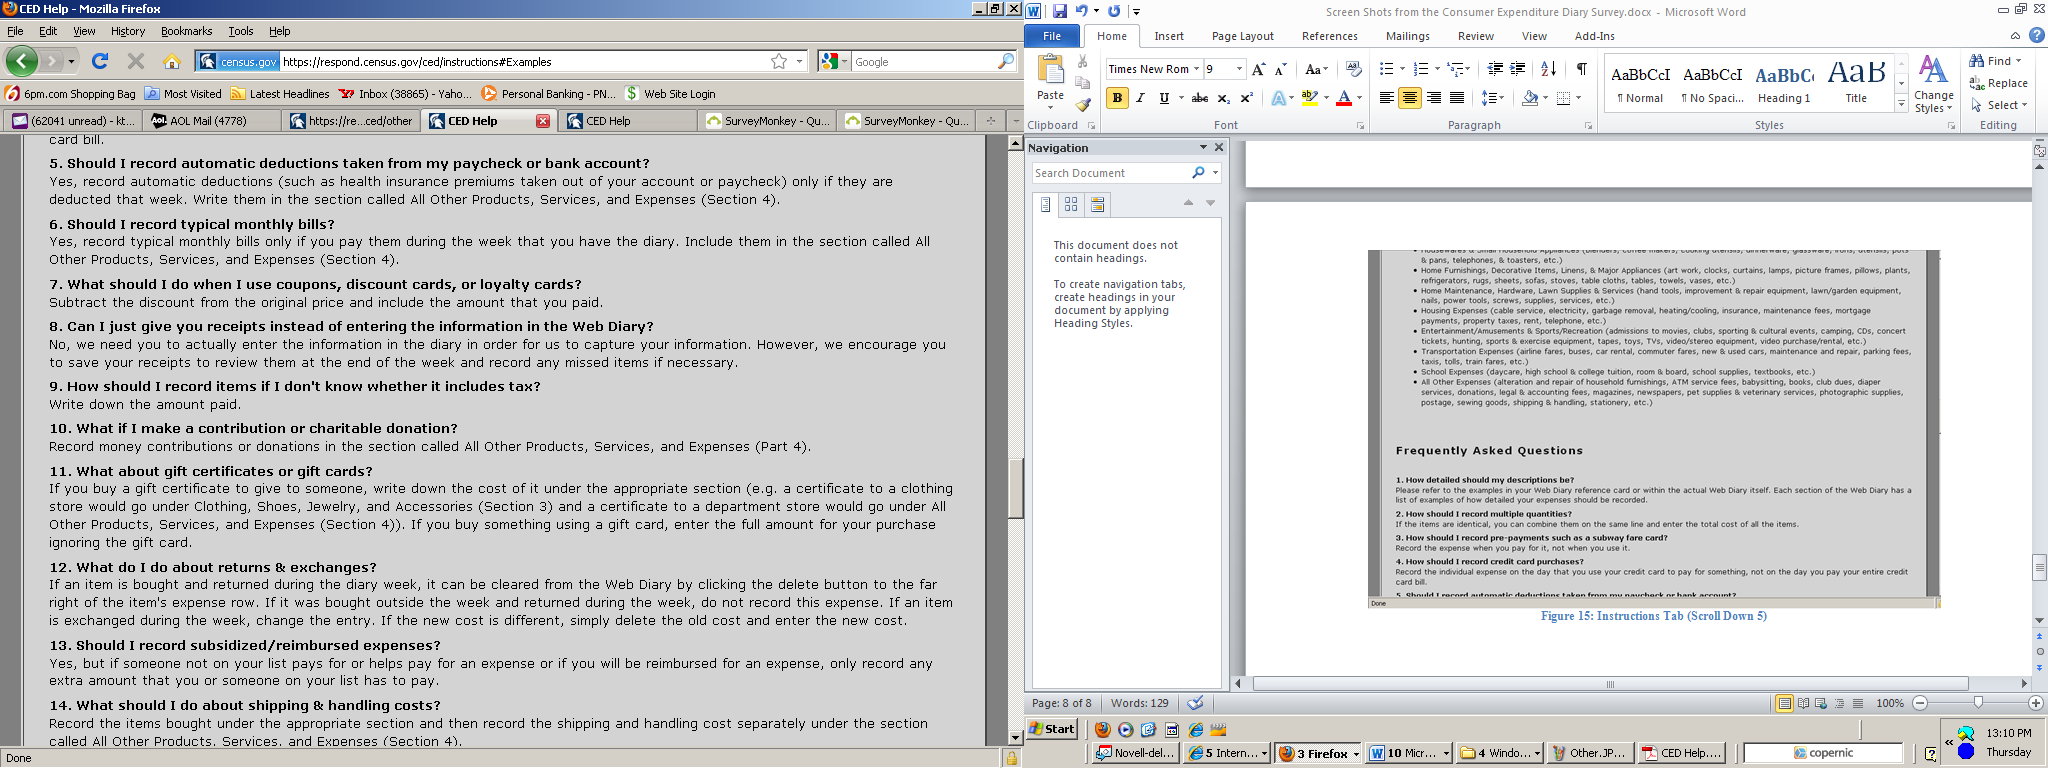Open Word Help with the question mark icon
This screenshot has width=2048, height=768.
click(x=2036, y=36)
